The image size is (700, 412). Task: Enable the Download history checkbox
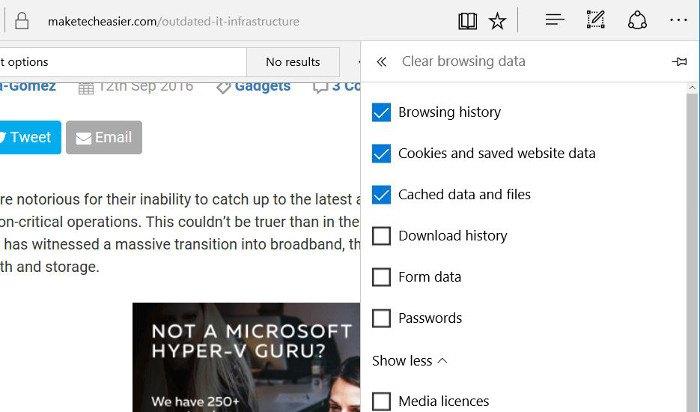[x=381, y=236]
